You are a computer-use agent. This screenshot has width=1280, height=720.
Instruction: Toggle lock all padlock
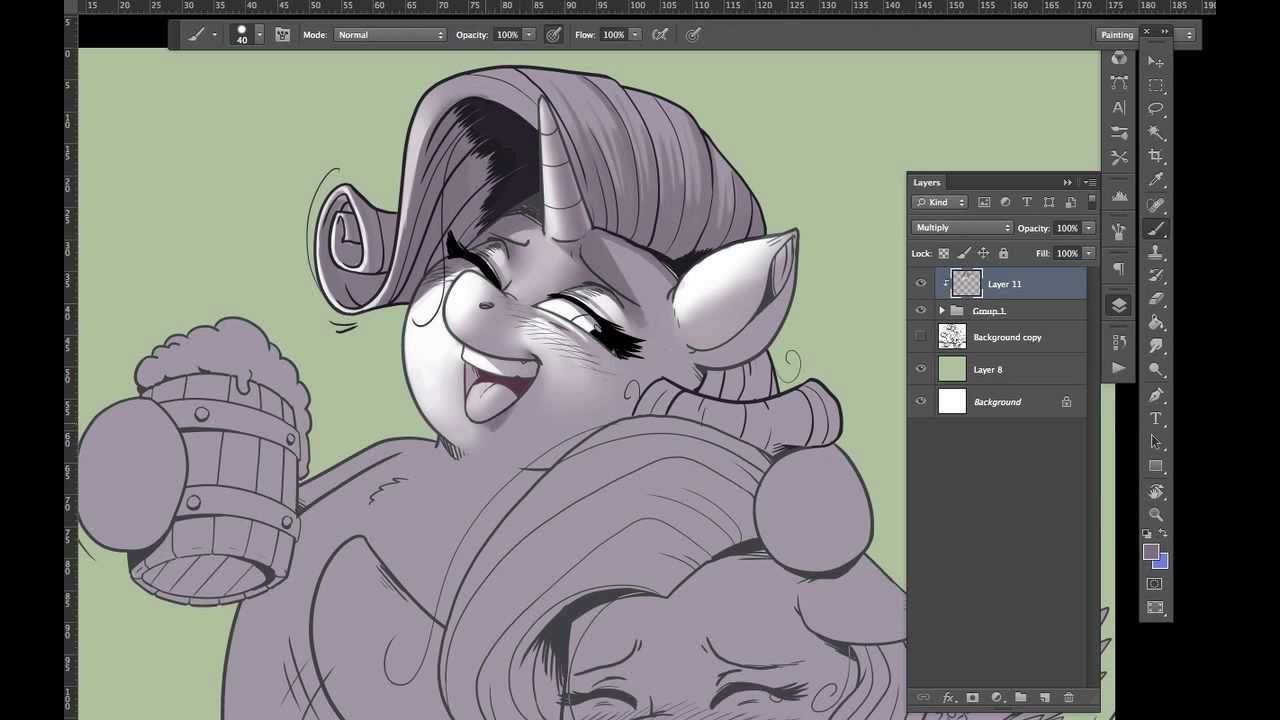pyautogui.click(x=1003, y=253)
